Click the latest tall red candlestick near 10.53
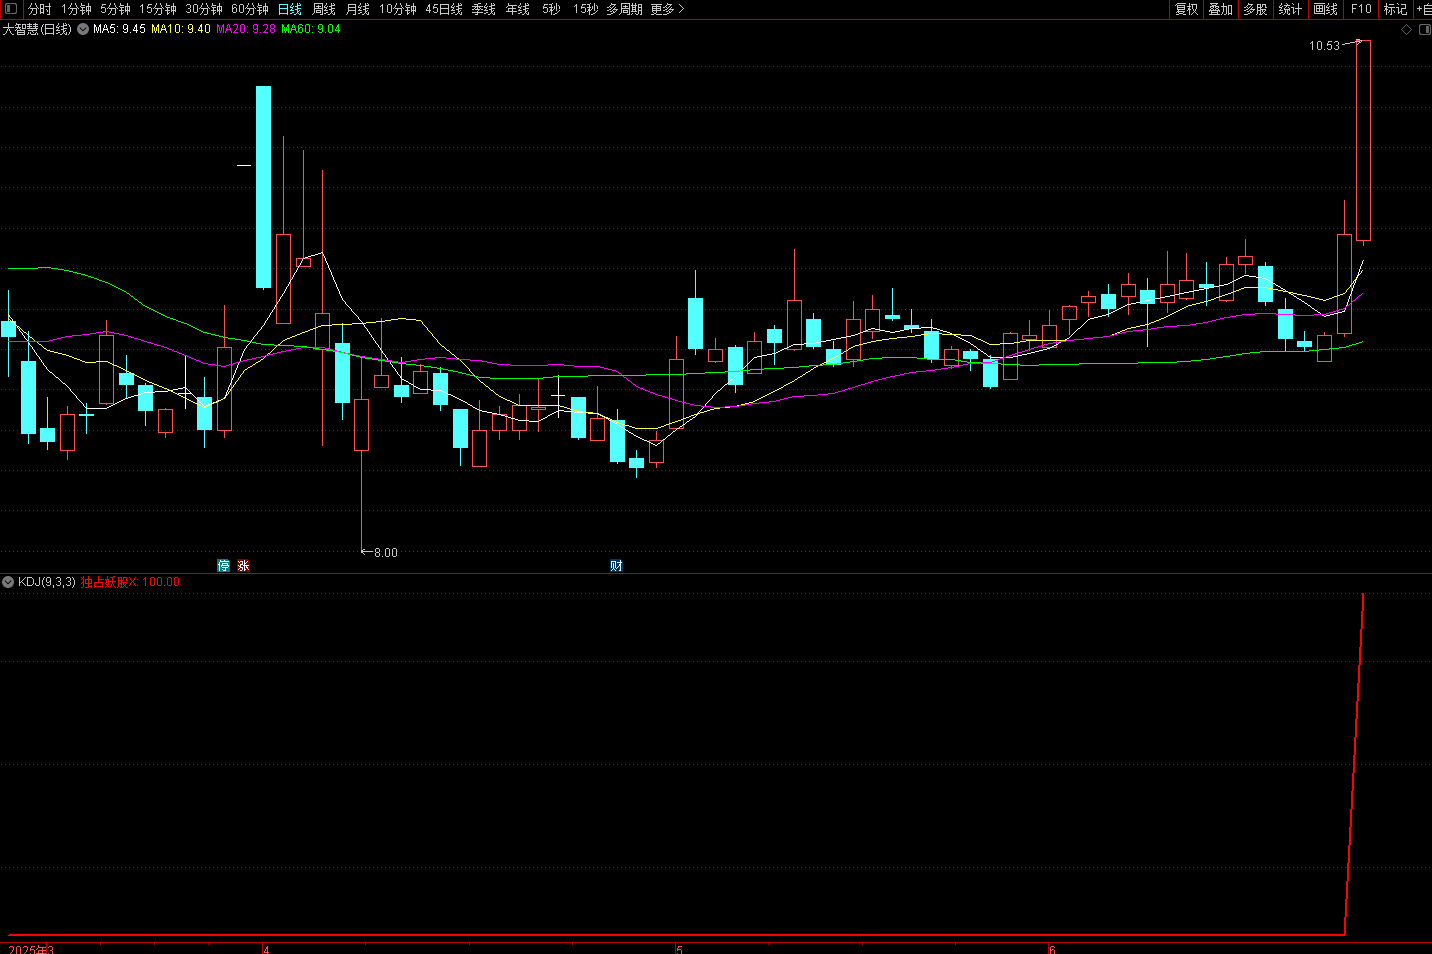Image resolution: width=1432 pixels, height=954 pixels. pos(1363,140)
